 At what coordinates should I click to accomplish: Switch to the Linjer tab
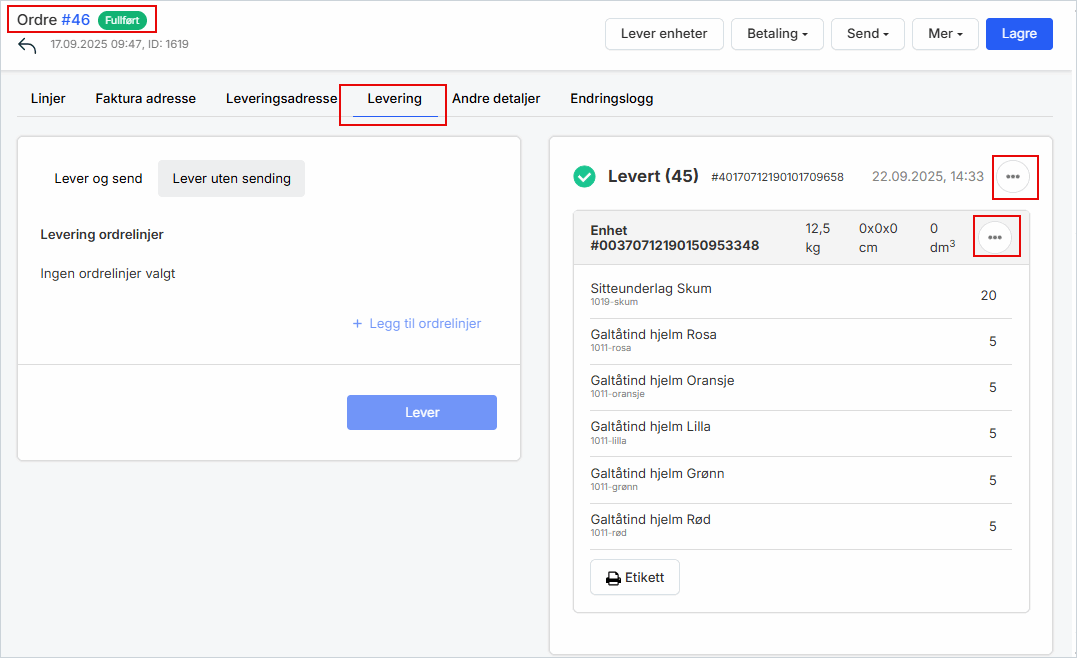point(48,99)
